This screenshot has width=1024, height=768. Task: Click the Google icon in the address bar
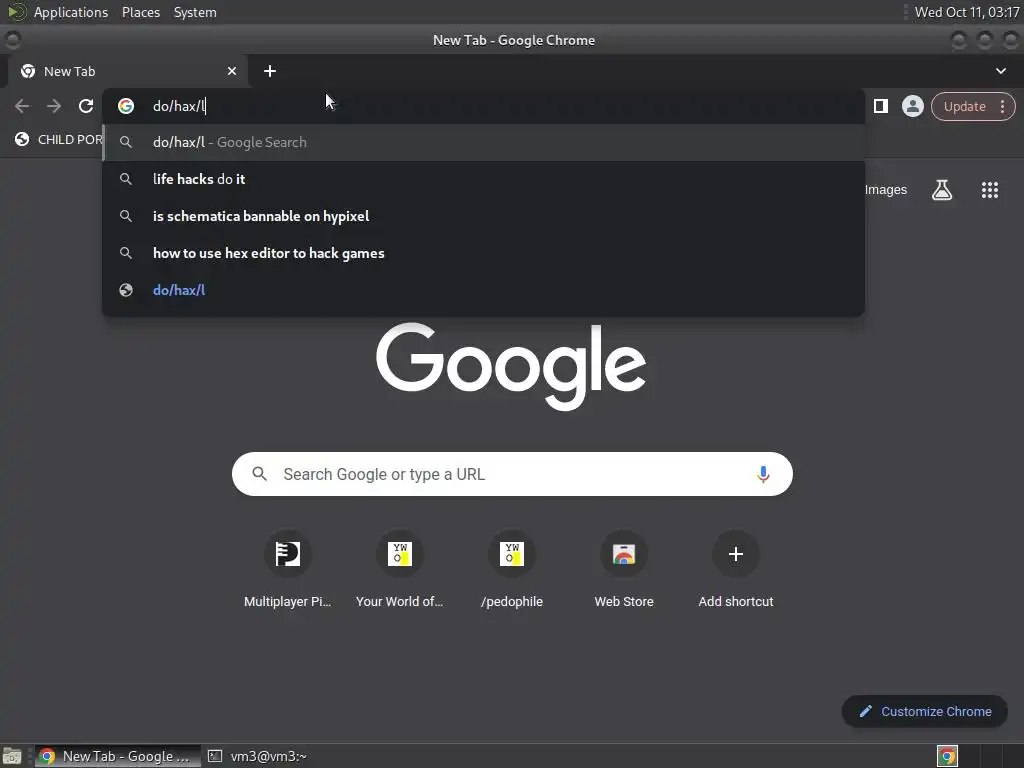click(x=126, y=106)
